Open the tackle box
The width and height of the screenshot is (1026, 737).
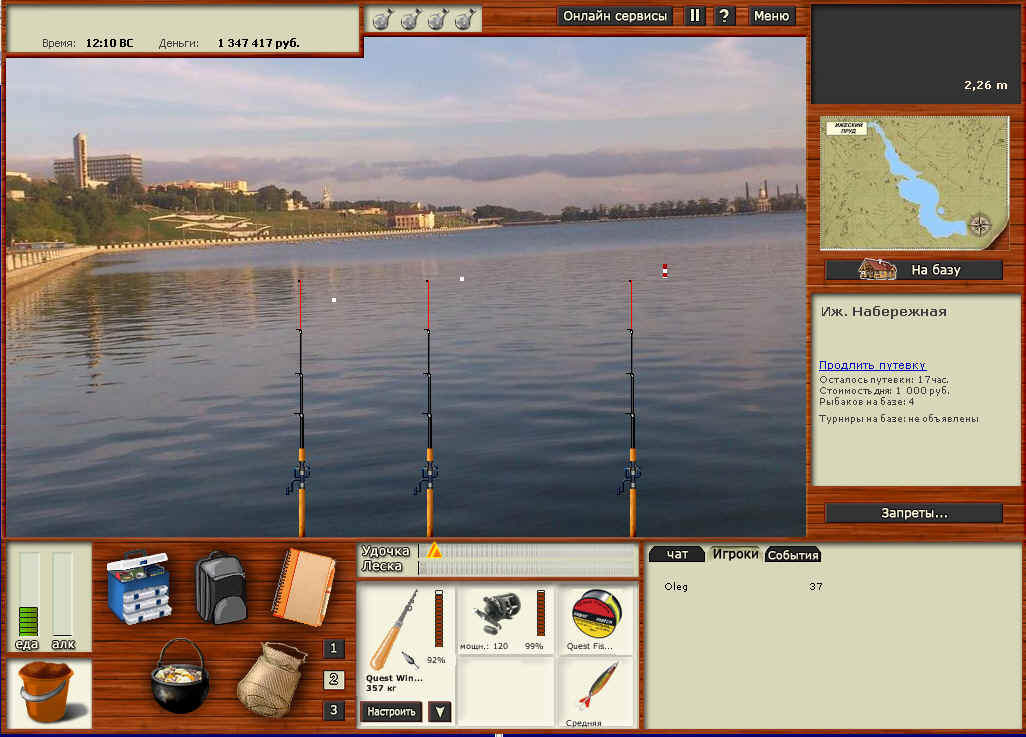[139, 586]
